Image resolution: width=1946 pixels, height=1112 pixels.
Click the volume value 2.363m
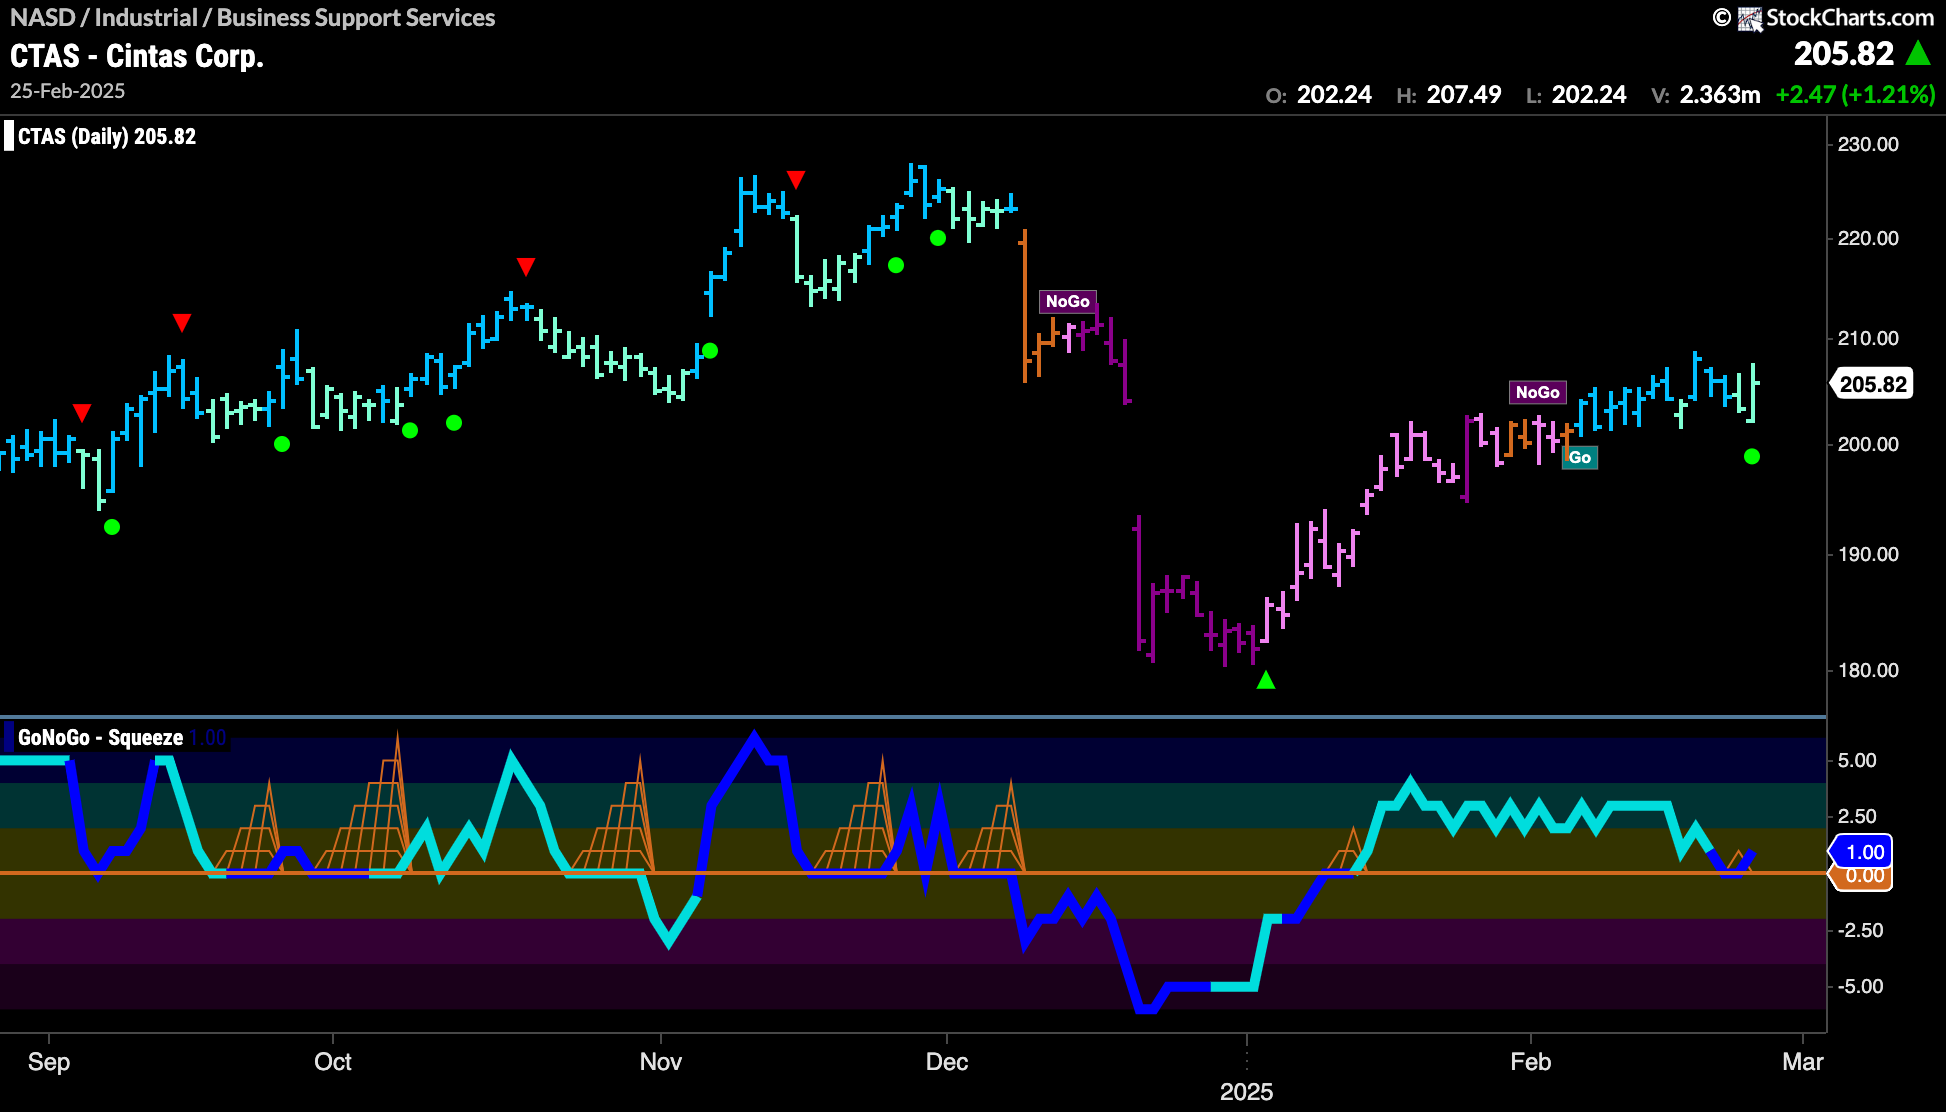1720,95
